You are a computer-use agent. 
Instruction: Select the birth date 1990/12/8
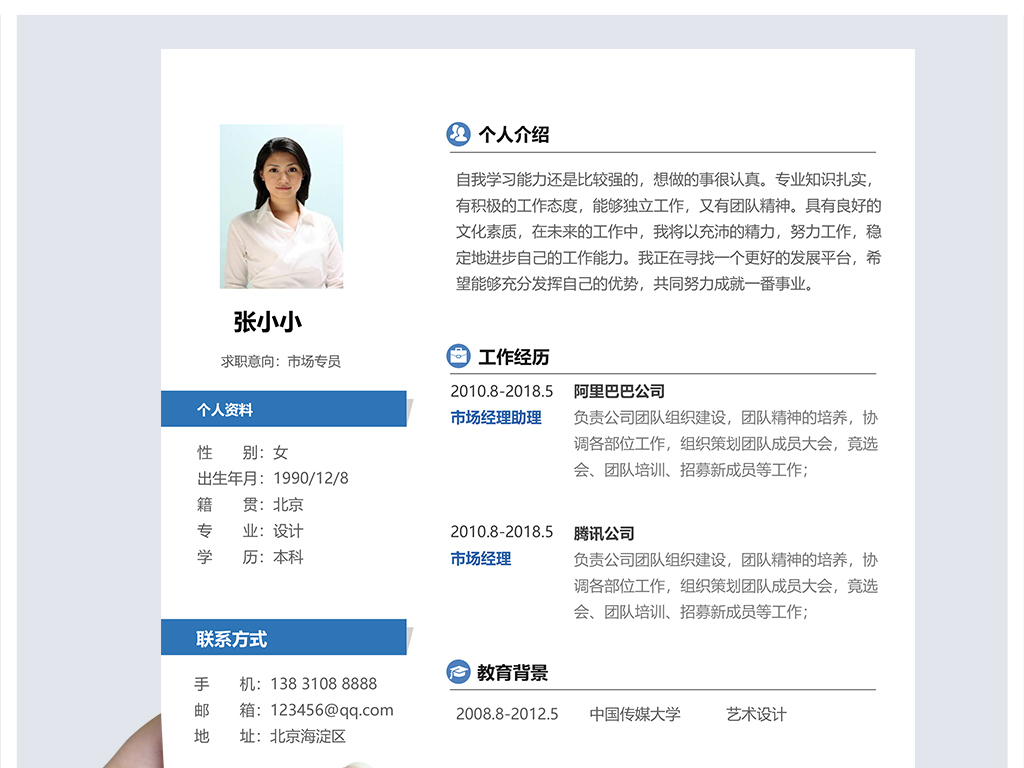(x=311, y=478)
